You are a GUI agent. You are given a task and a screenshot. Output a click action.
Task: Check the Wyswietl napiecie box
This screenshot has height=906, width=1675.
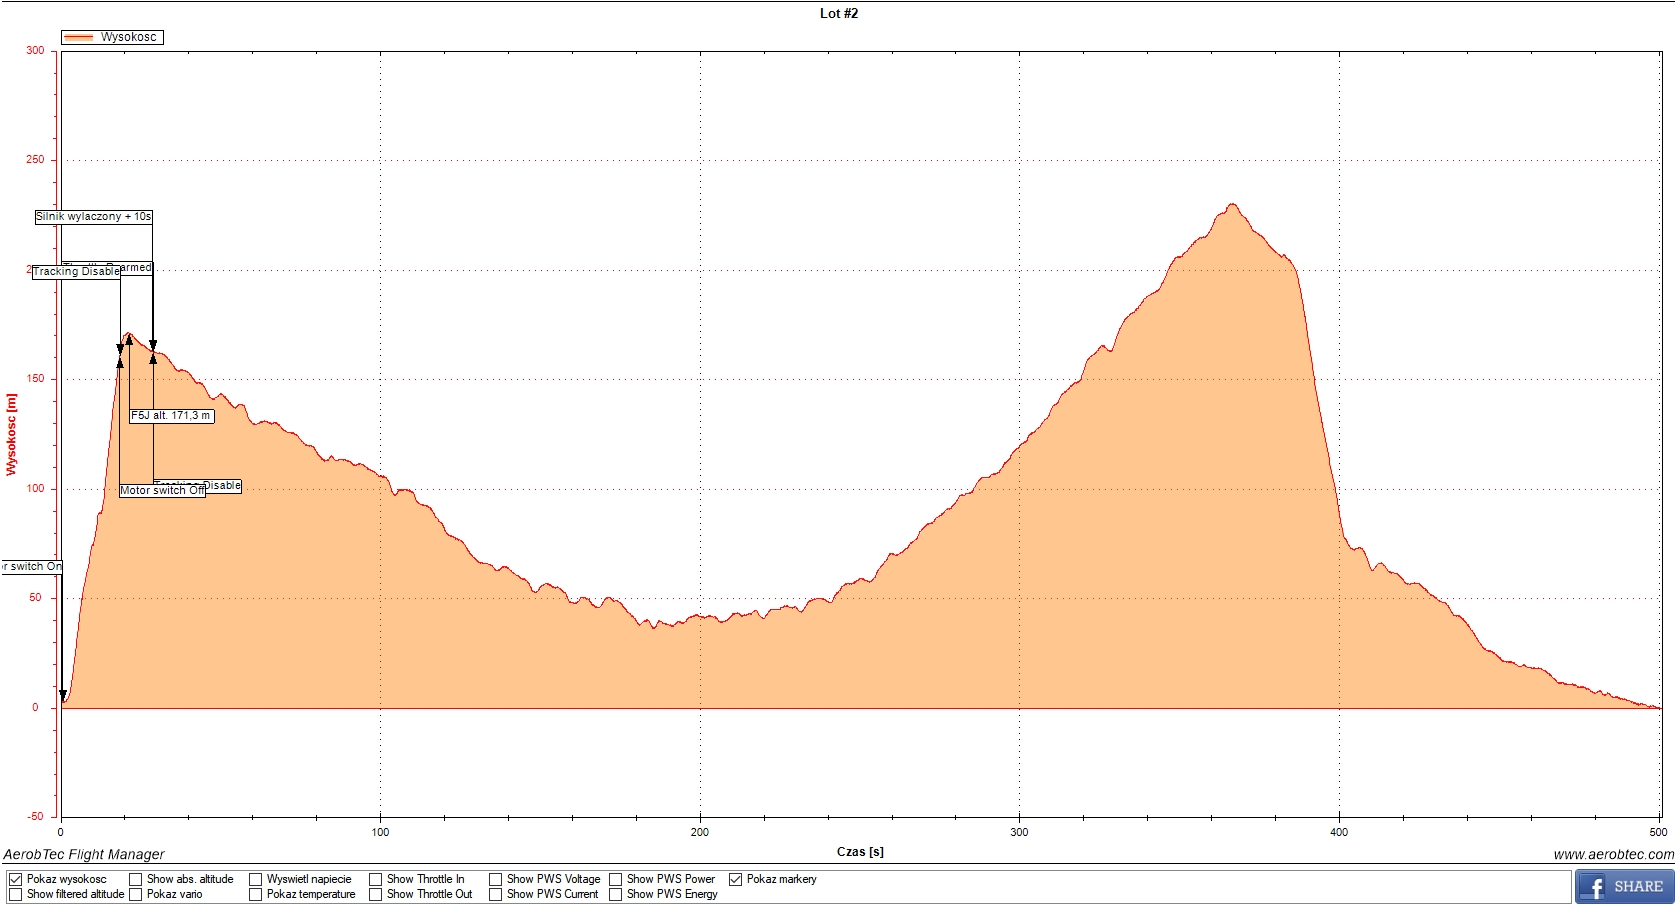(x=256, y=880)
